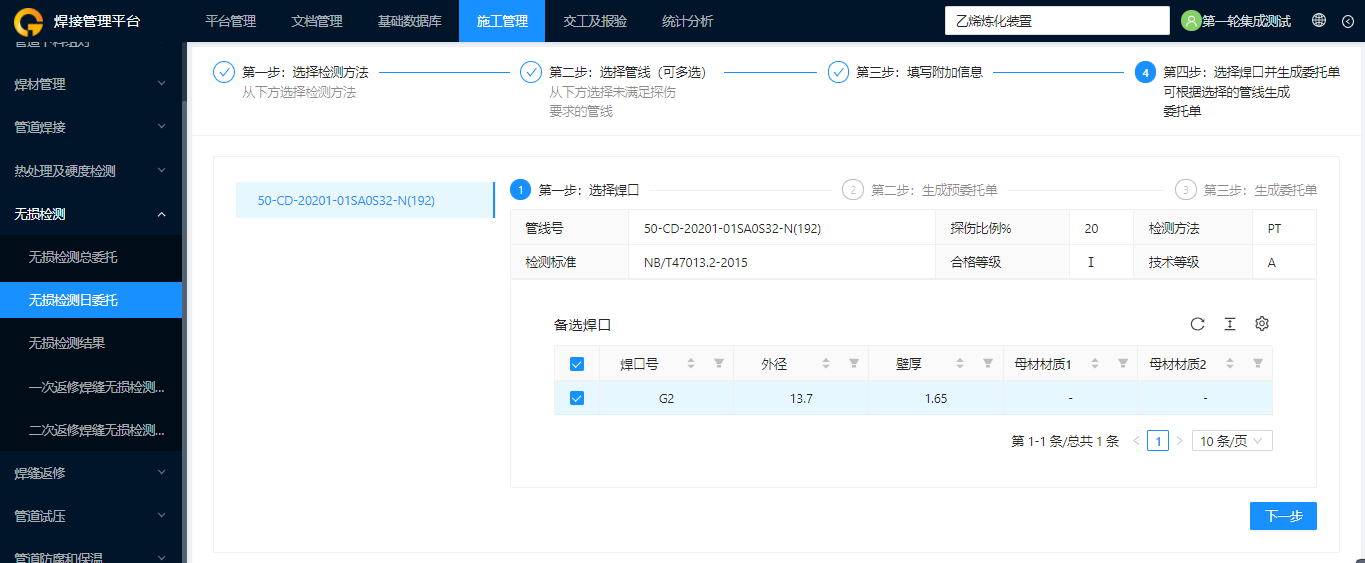
Task: Select the 施工管理 top menu
Action: pyautogui.click(x=502, y=21)
